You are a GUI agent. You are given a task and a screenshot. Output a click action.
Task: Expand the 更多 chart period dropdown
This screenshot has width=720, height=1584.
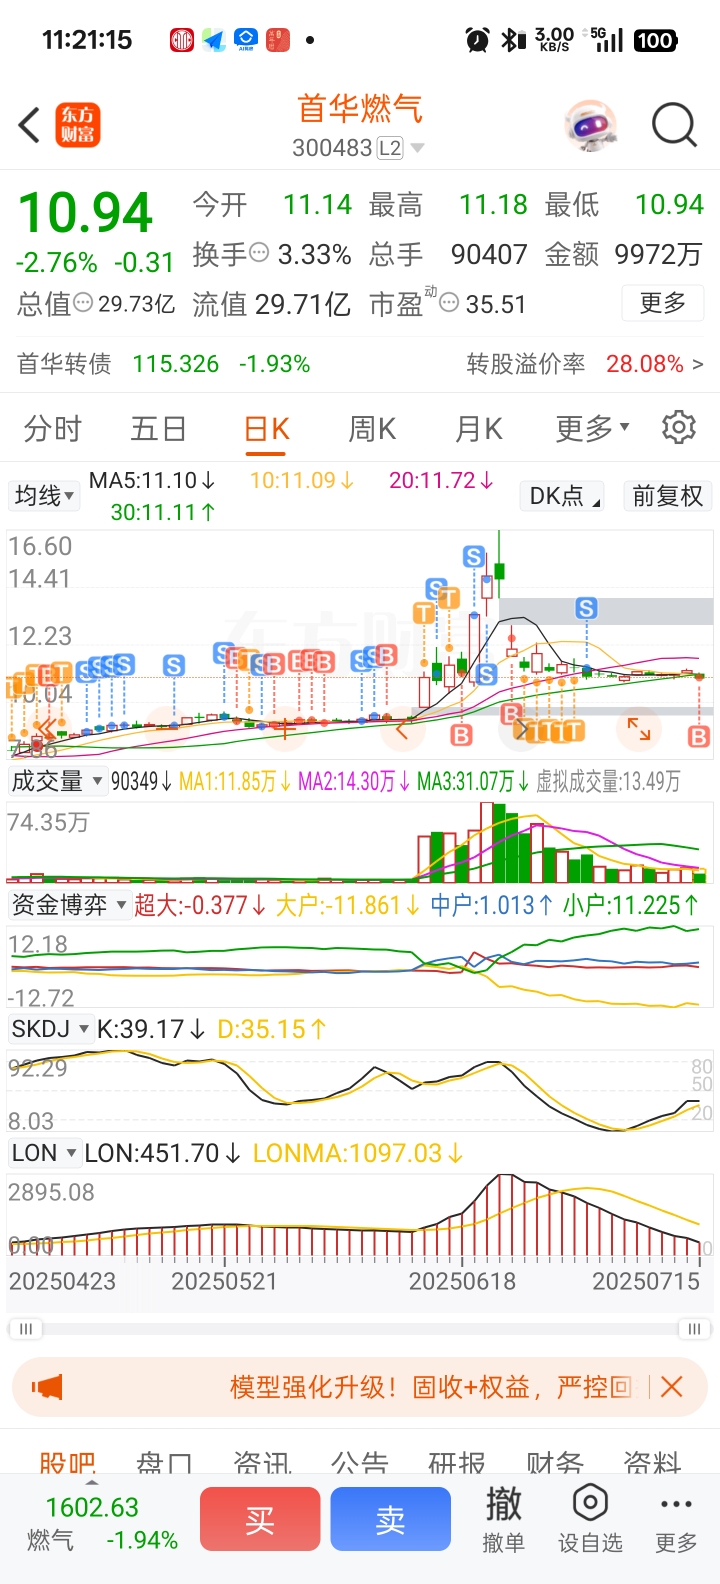point(592,430)
